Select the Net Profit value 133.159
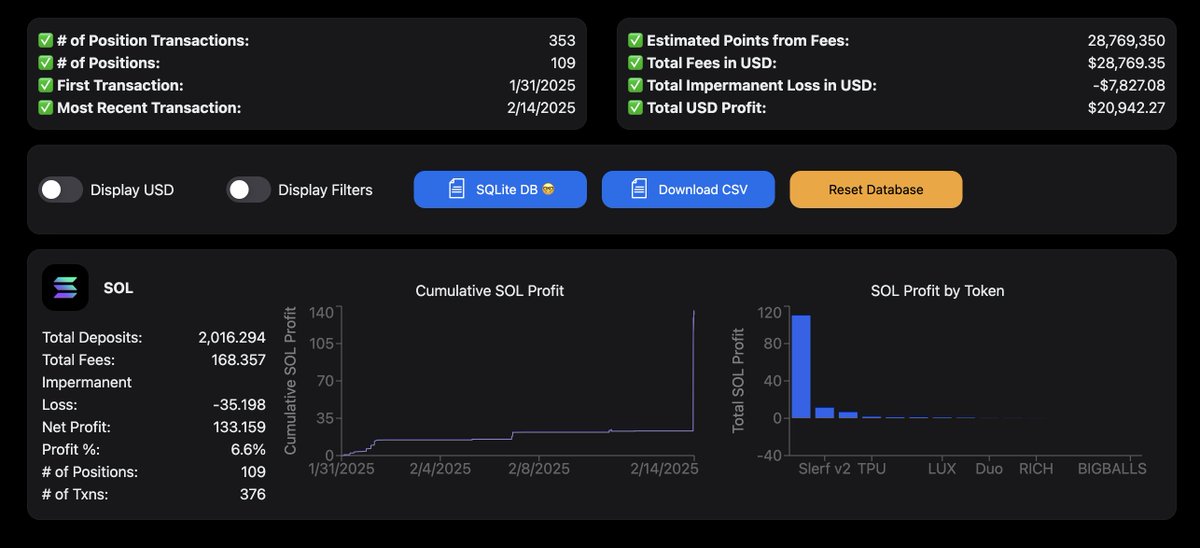Screen dimensions: 1200x548 239,427
